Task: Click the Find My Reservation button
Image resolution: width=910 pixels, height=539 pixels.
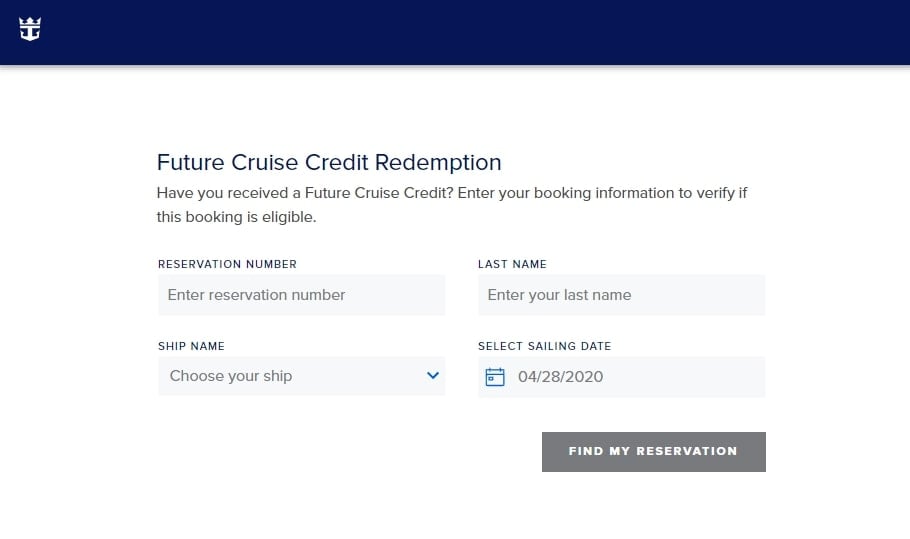Action: 653,451
